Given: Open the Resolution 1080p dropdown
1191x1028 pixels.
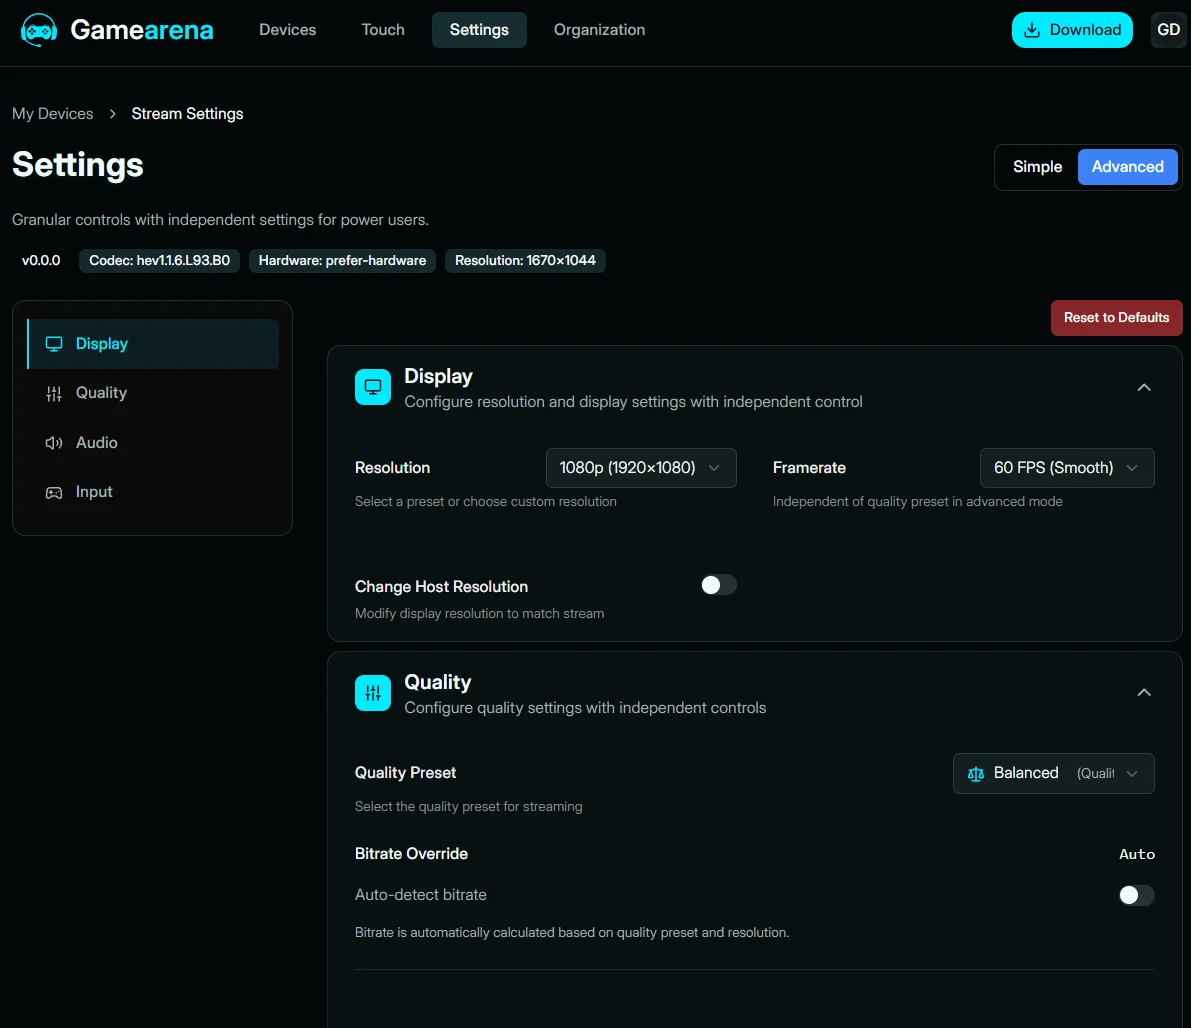Looking at the screenshot, I should (x=641, y=468).
